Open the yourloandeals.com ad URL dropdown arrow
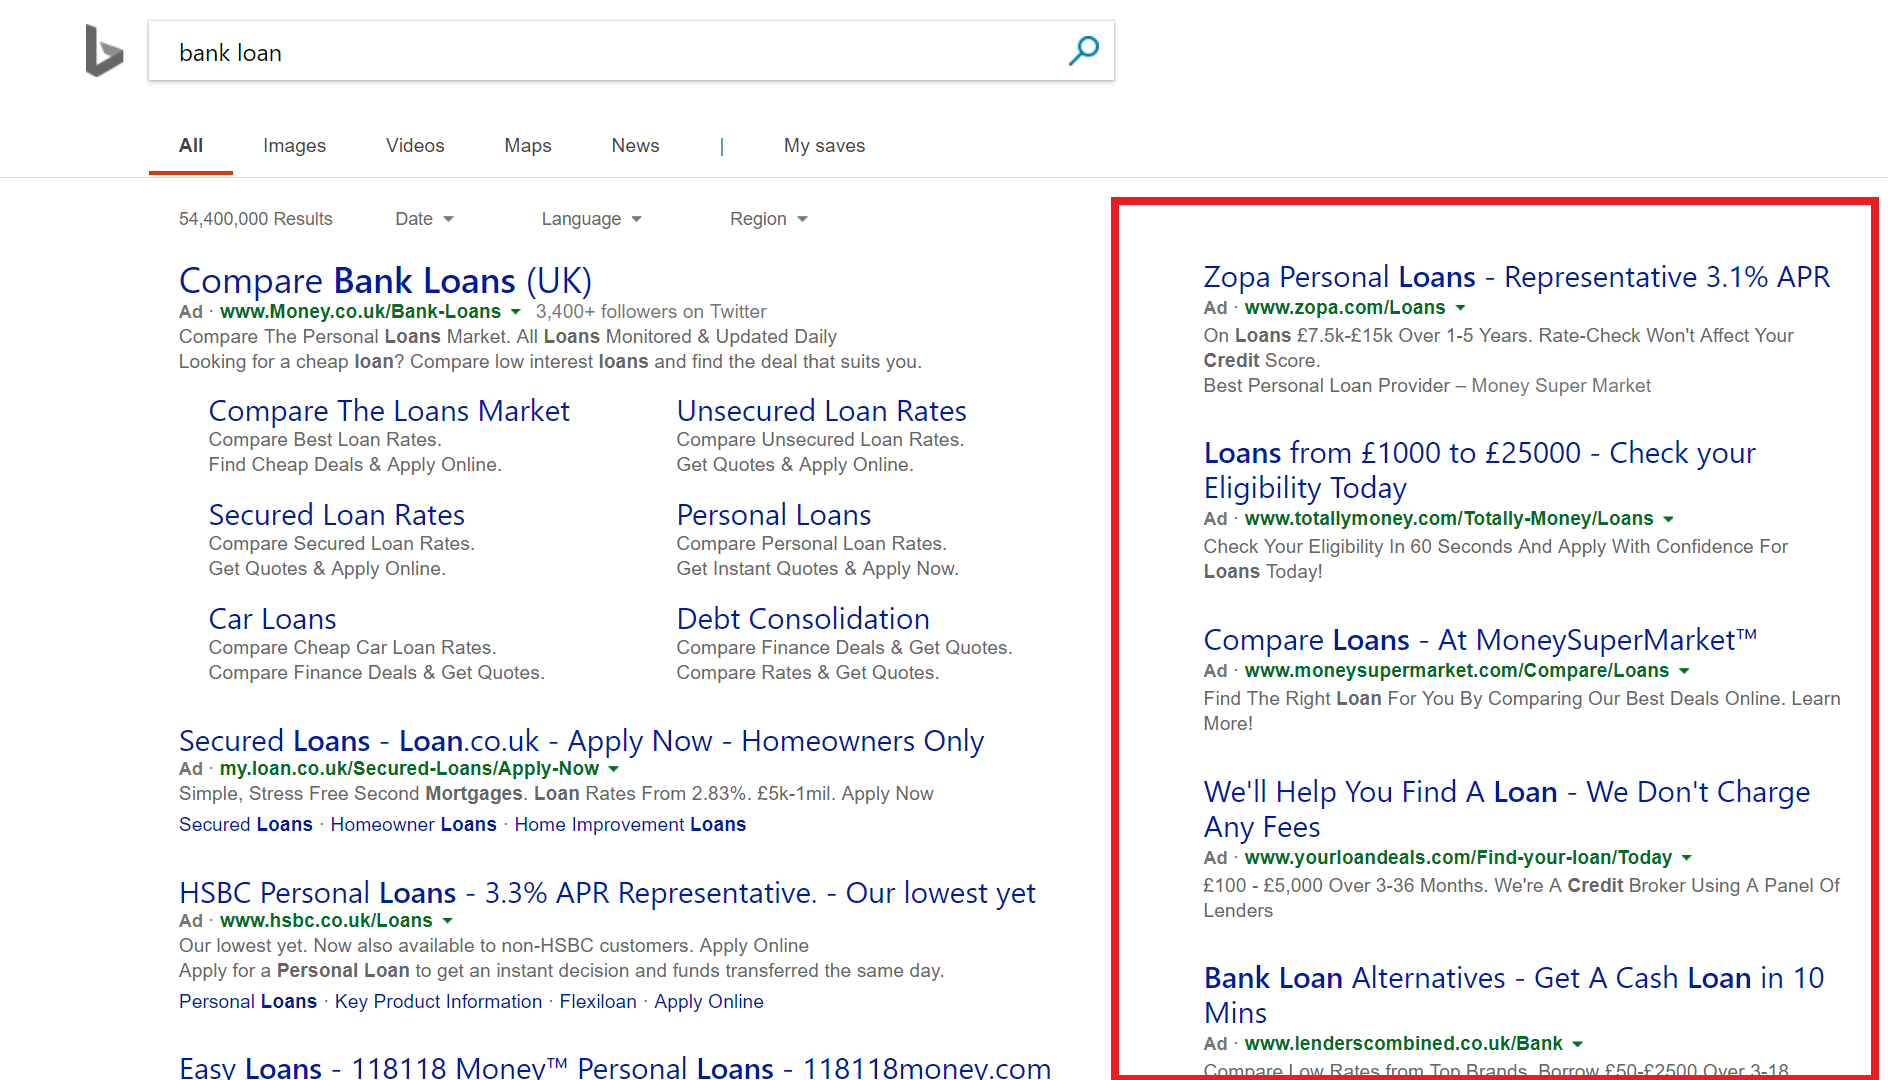Screen dimensions: 1888x1080 pyautogui.click(x=1687, y=858)
